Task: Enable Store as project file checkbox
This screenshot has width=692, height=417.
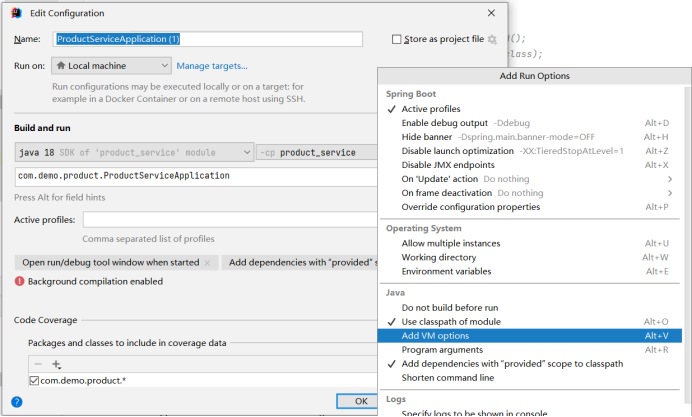Action: (x=397, y=39)
